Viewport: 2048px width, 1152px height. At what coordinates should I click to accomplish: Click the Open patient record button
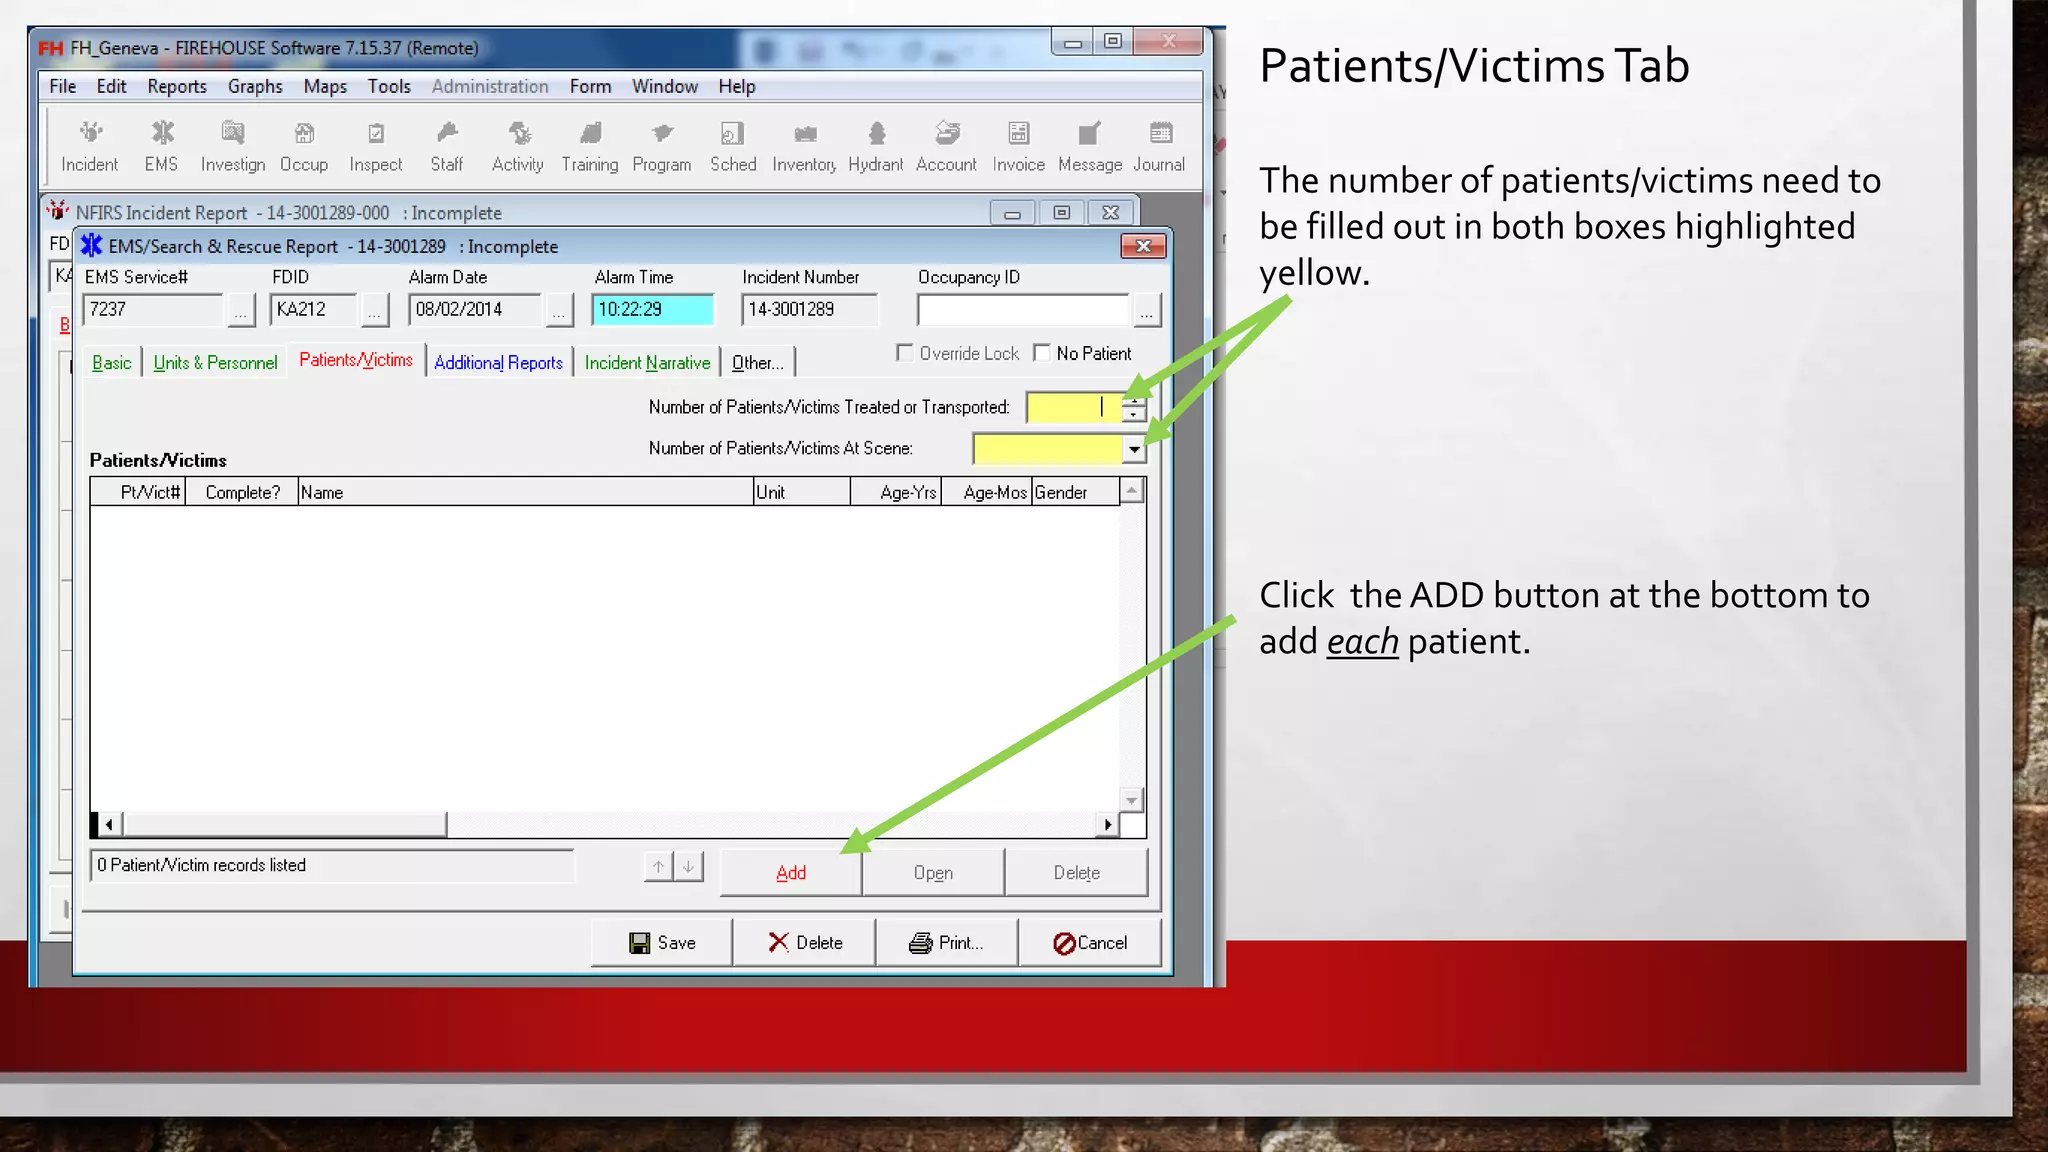coord(933,873)
